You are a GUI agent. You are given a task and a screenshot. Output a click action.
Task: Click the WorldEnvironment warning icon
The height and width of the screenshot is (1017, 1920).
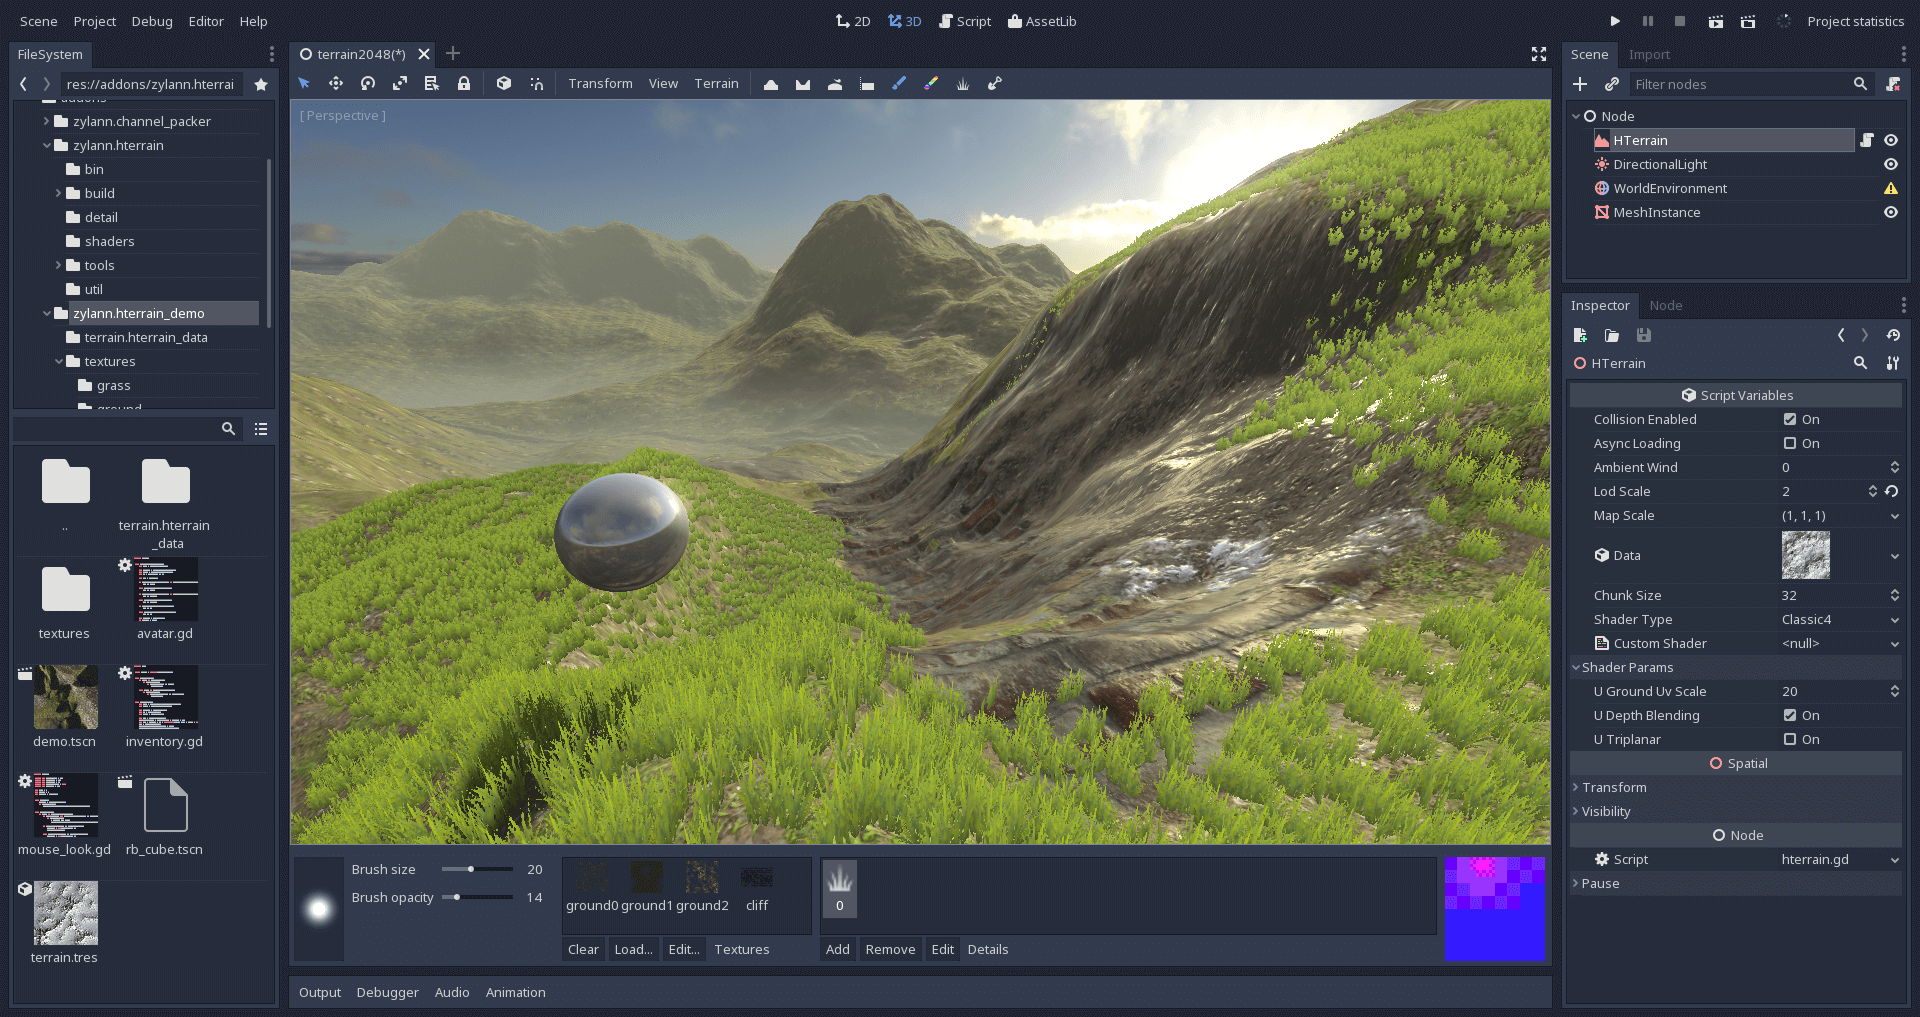coord(1891,188)
